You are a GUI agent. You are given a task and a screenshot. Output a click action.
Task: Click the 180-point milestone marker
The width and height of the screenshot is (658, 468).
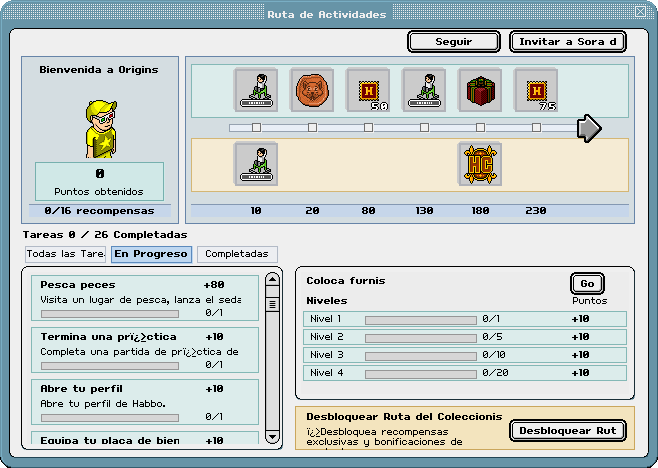coord(480,127)
